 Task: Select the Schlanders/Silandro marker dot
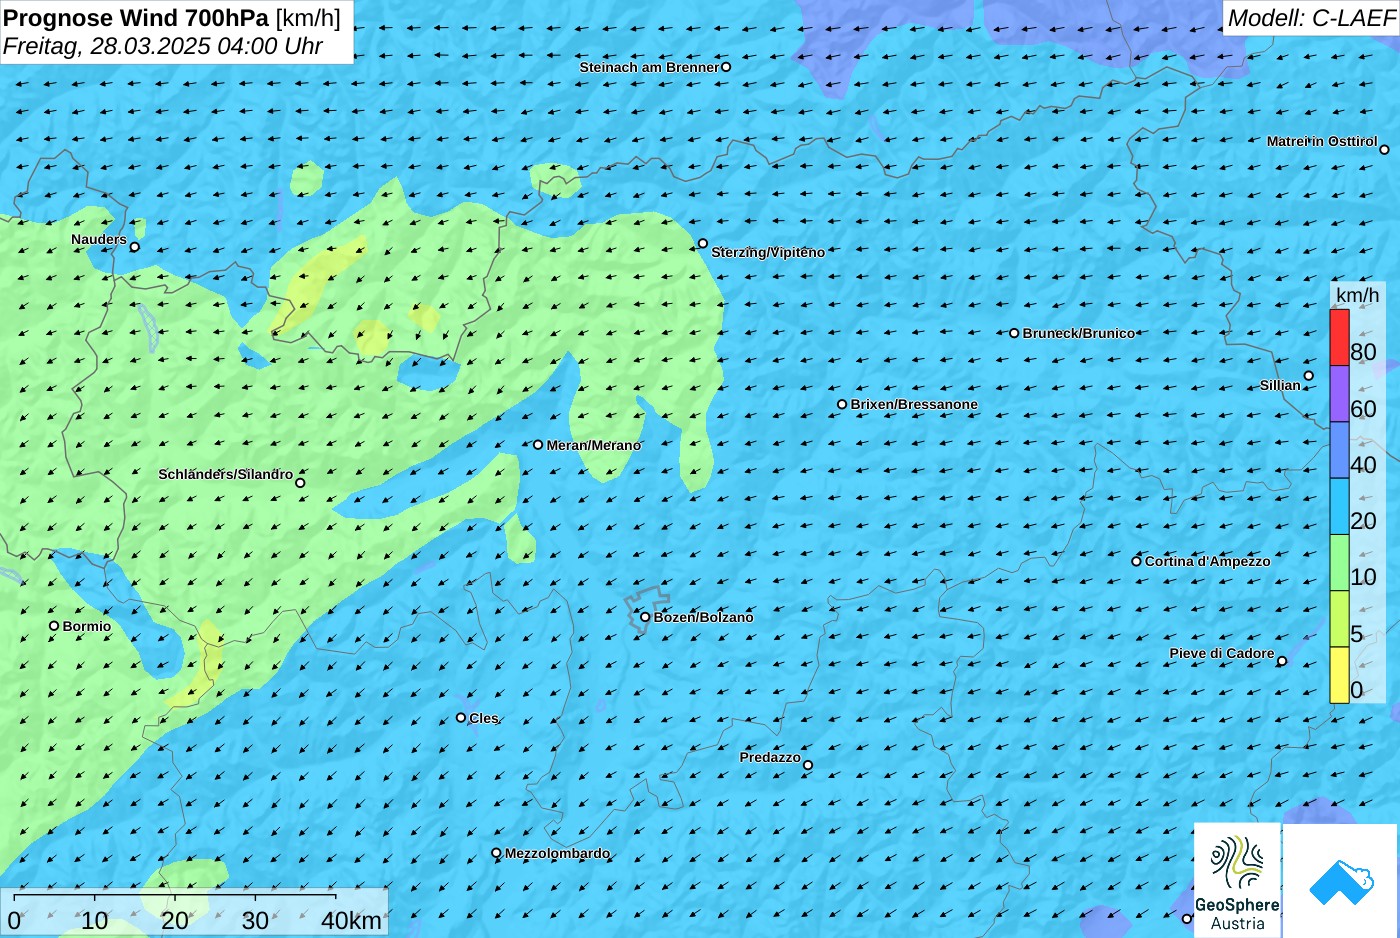[x=300, y=483]
